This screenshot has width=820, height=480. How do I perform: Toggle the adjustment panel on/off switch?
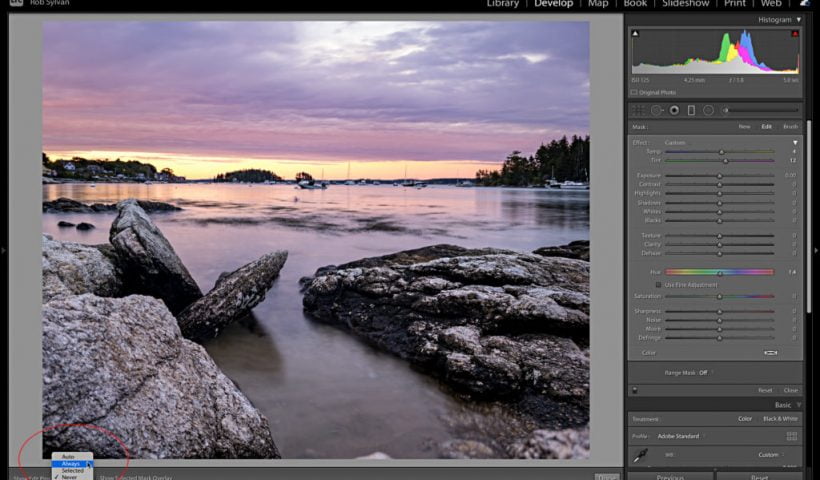[x=634, y=390]
